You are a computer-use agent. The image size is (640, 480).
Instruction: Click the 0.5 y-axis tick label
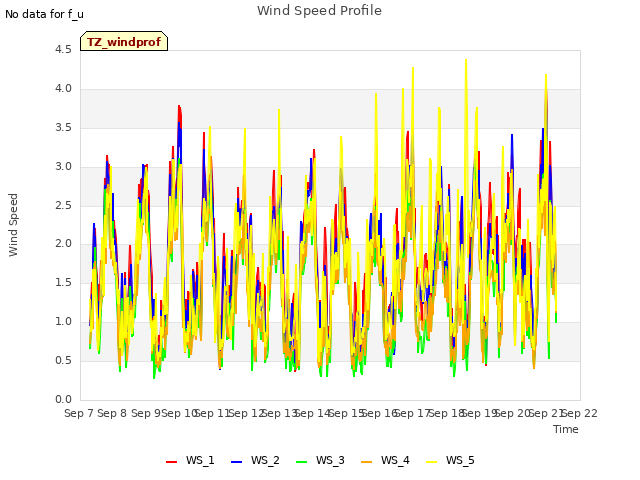pyautogui.click(x=63, y=360)
